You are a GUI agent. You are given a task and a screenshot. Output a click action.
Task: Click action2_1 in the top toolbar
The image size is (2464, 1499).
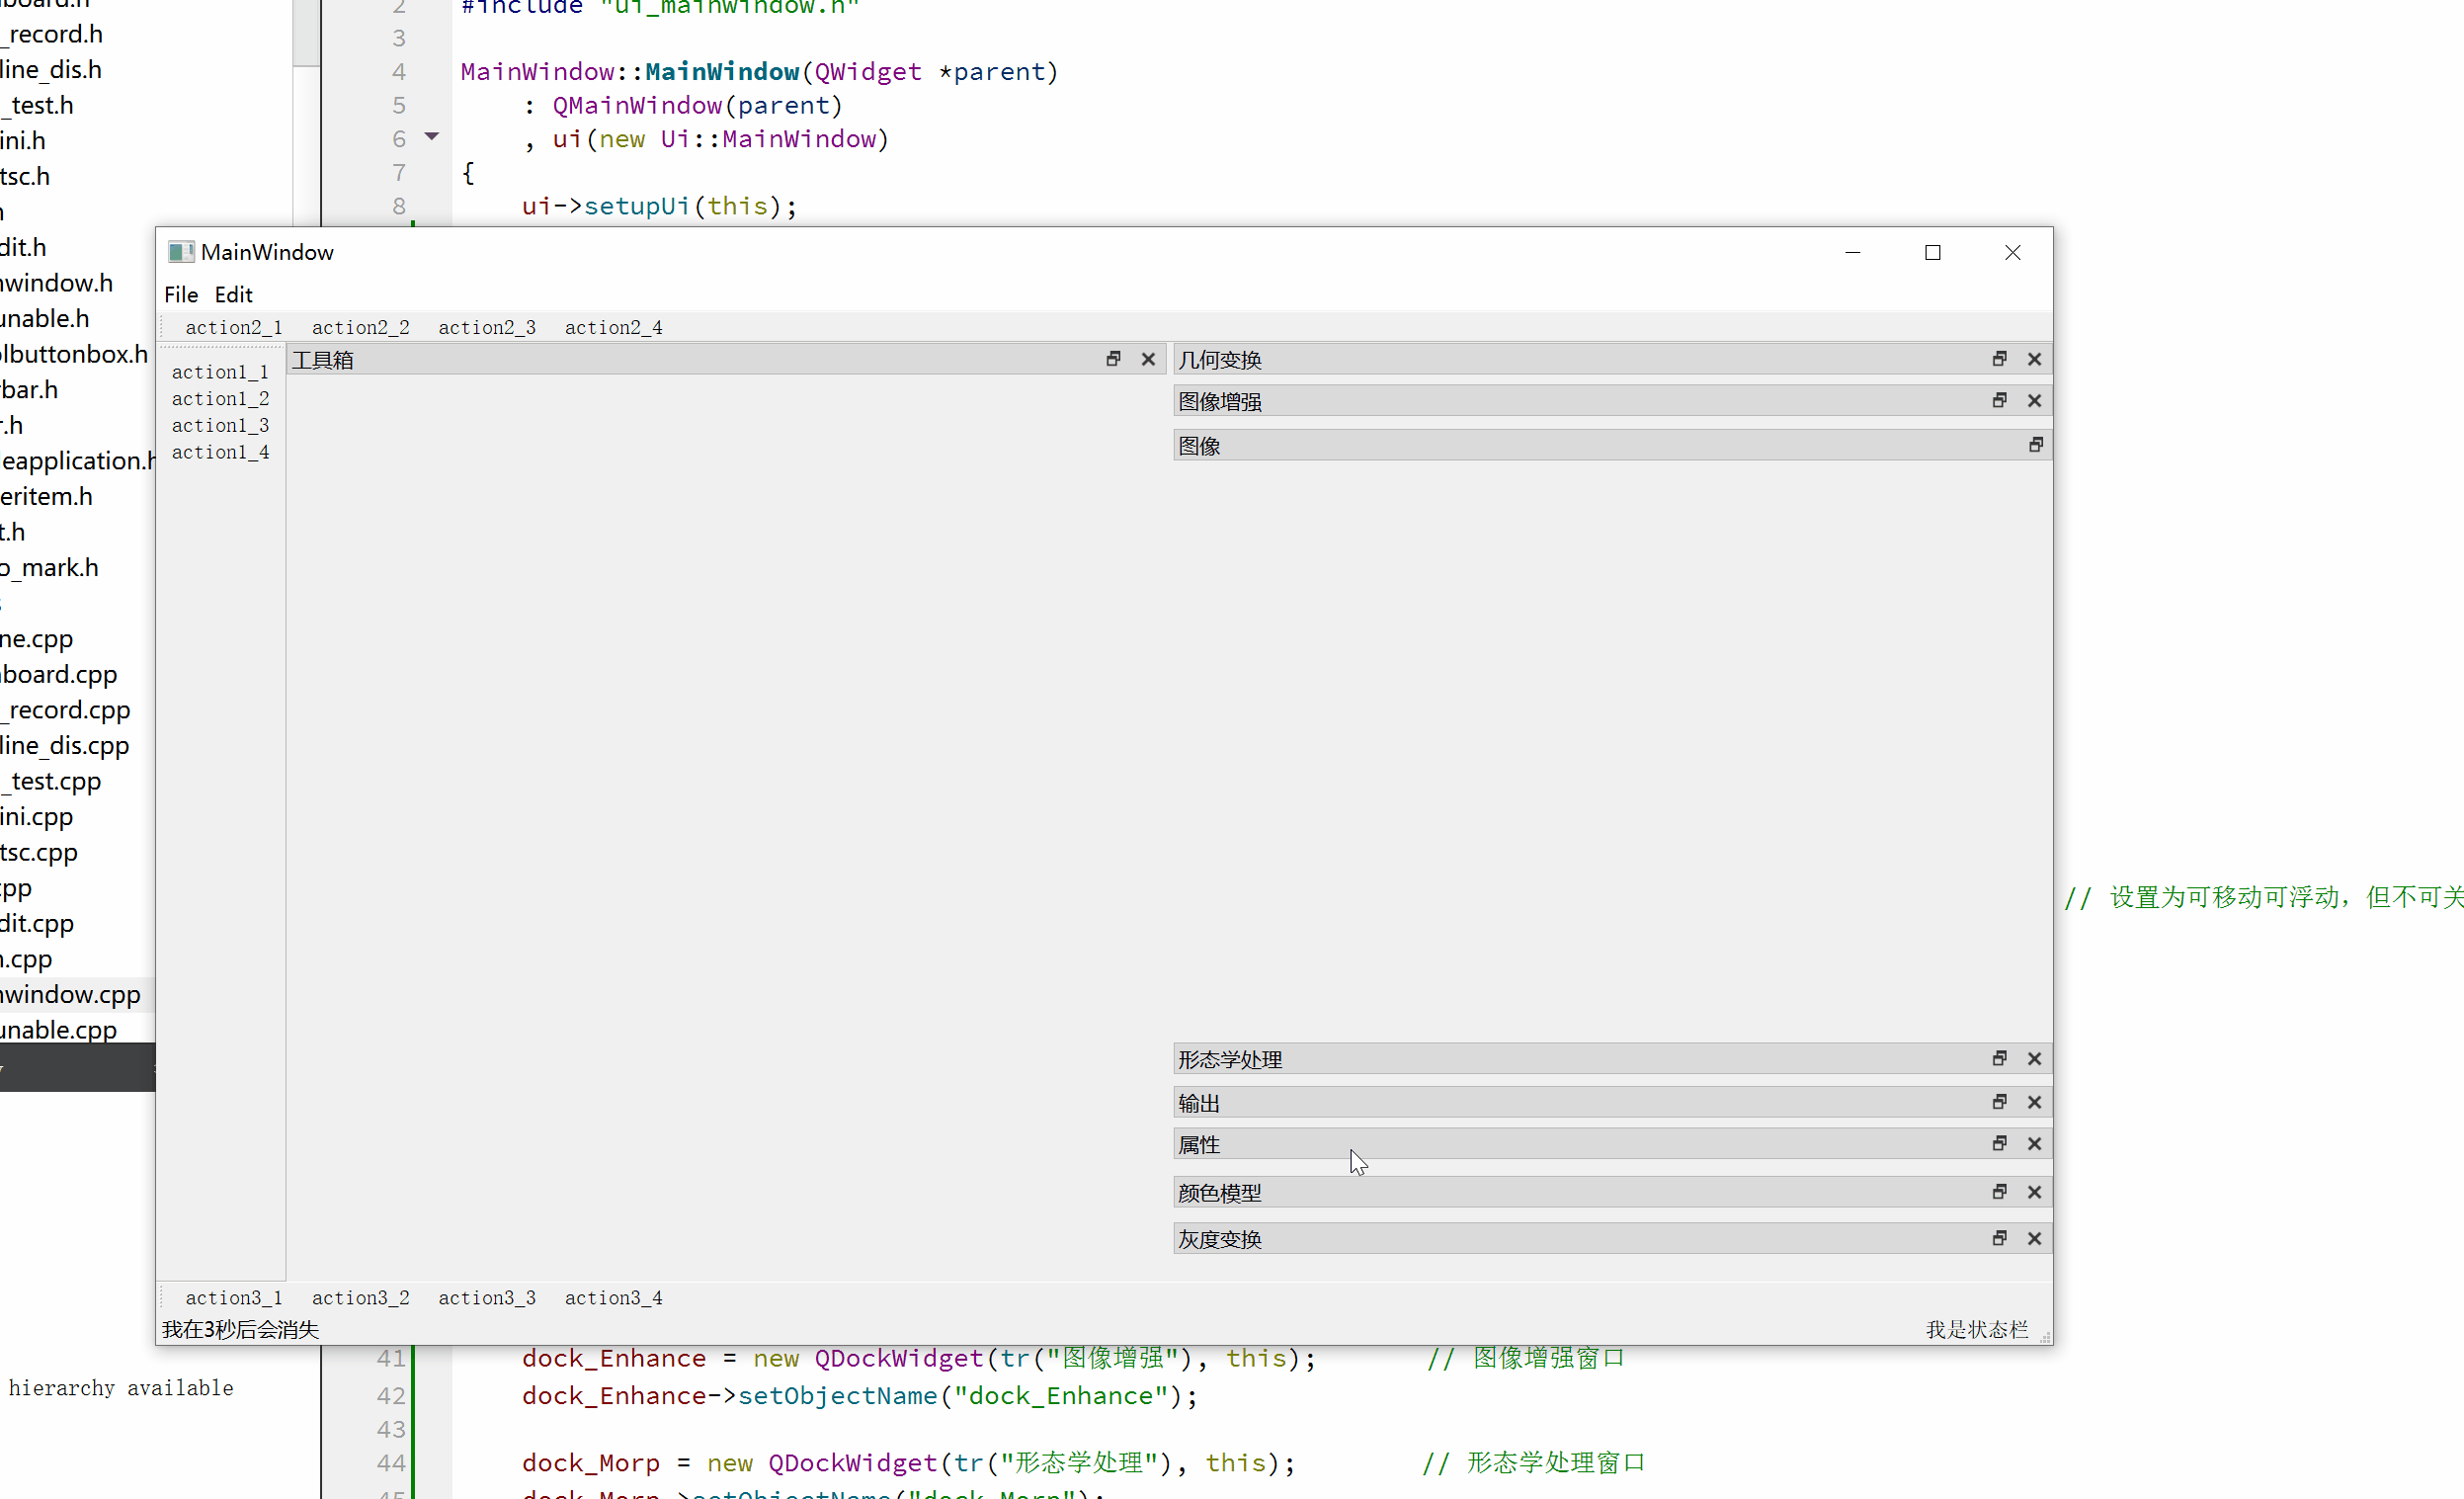click(234, 328)
